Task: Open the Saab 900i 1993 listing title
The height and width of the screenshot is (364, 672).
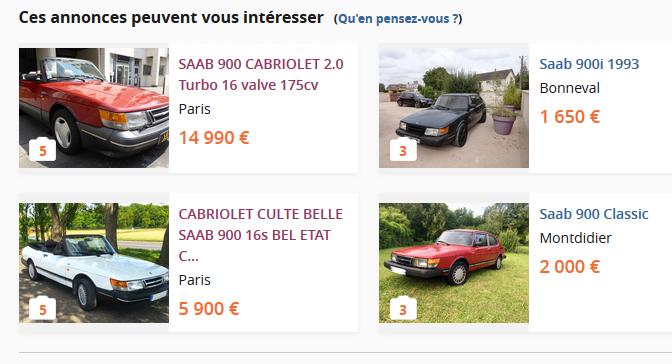Action: tap(589, 64)
